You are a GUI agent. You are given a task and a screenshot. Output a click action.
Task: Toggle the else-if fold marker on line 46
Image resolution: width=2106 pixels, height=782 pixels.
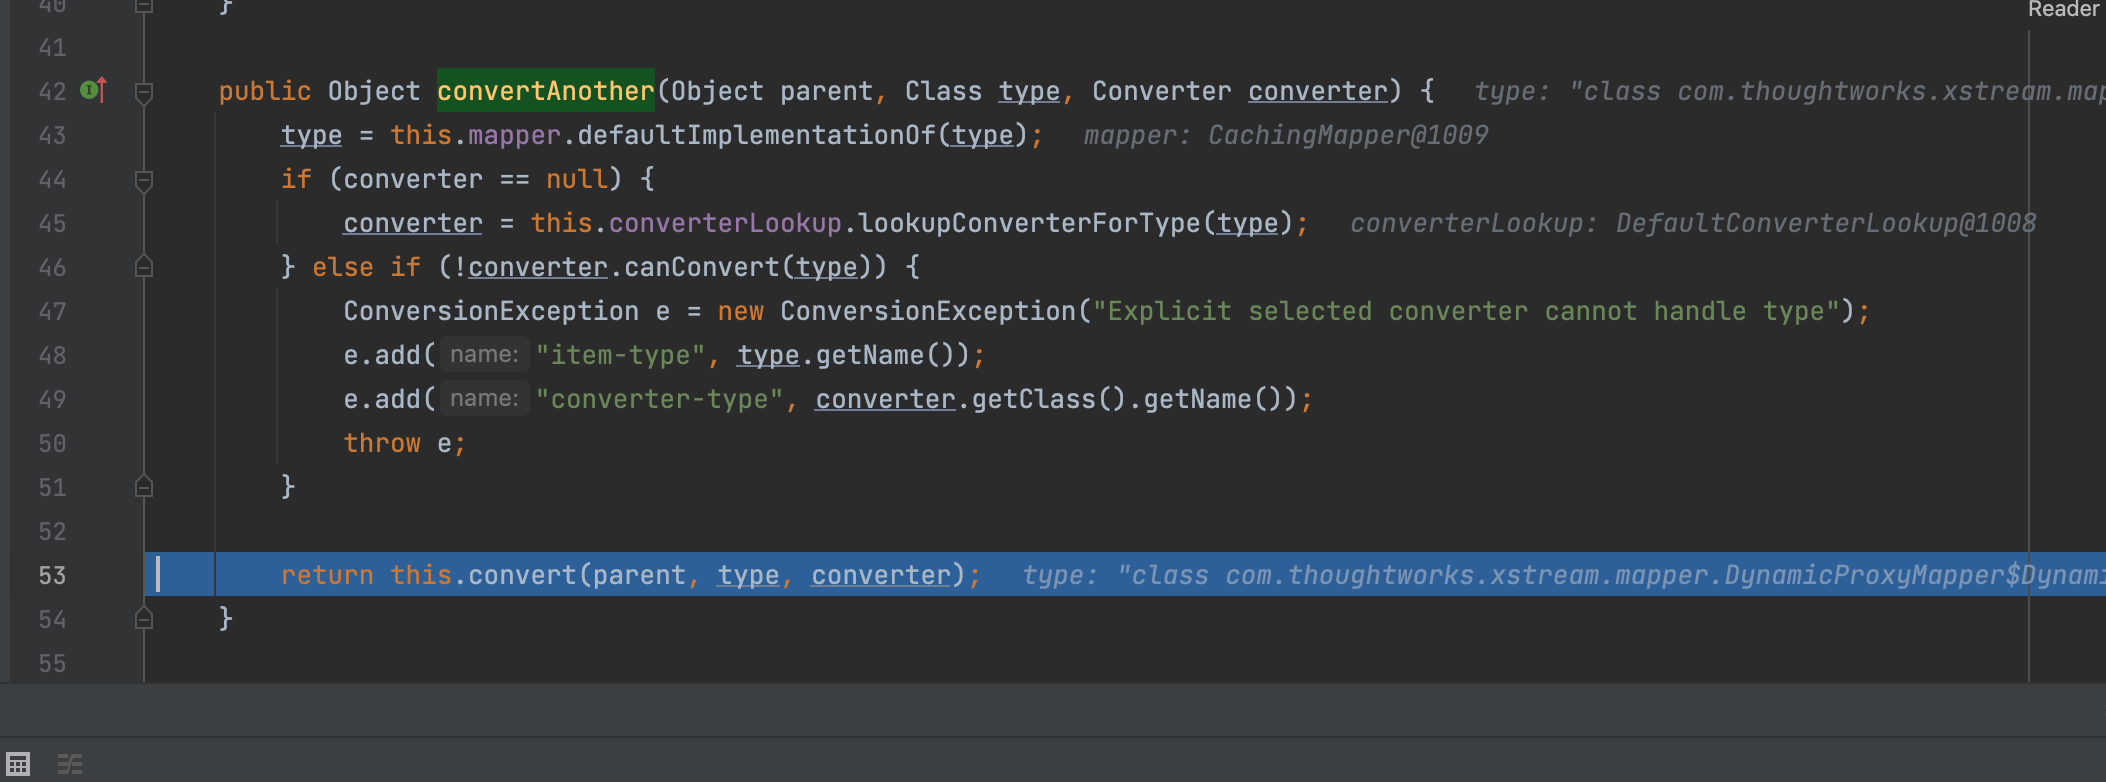click(x=144, y=267)
